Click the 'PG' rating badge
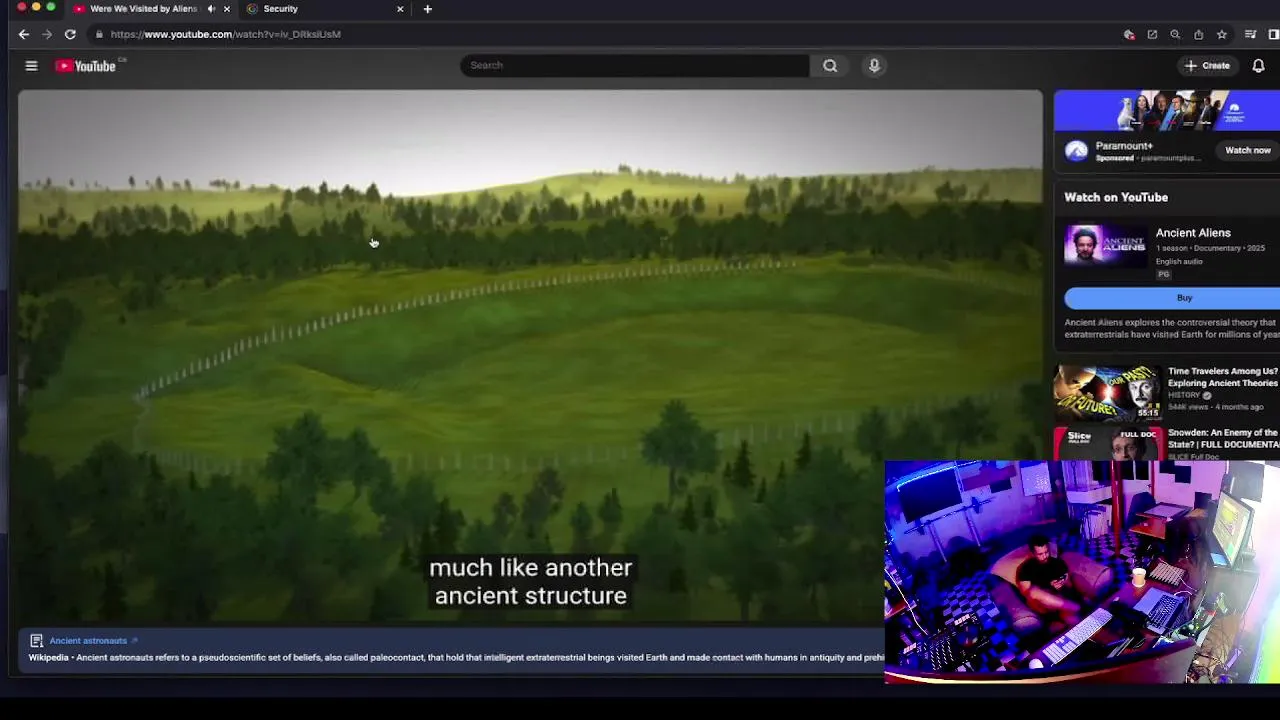The width and height of the screenshot is (1280, 720). [1163, 275]
